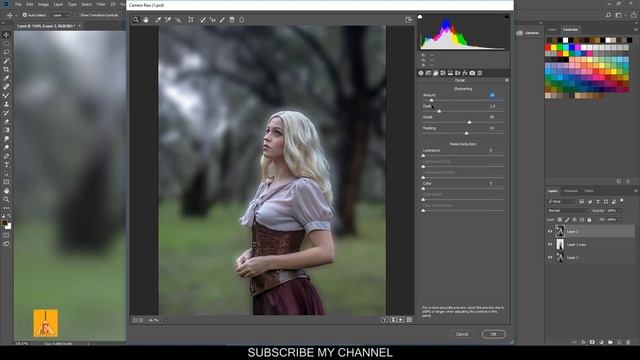Toggle shadow clipping warning on histogram
The width and height of the screenshot is (640, 360).
point(420,17)
